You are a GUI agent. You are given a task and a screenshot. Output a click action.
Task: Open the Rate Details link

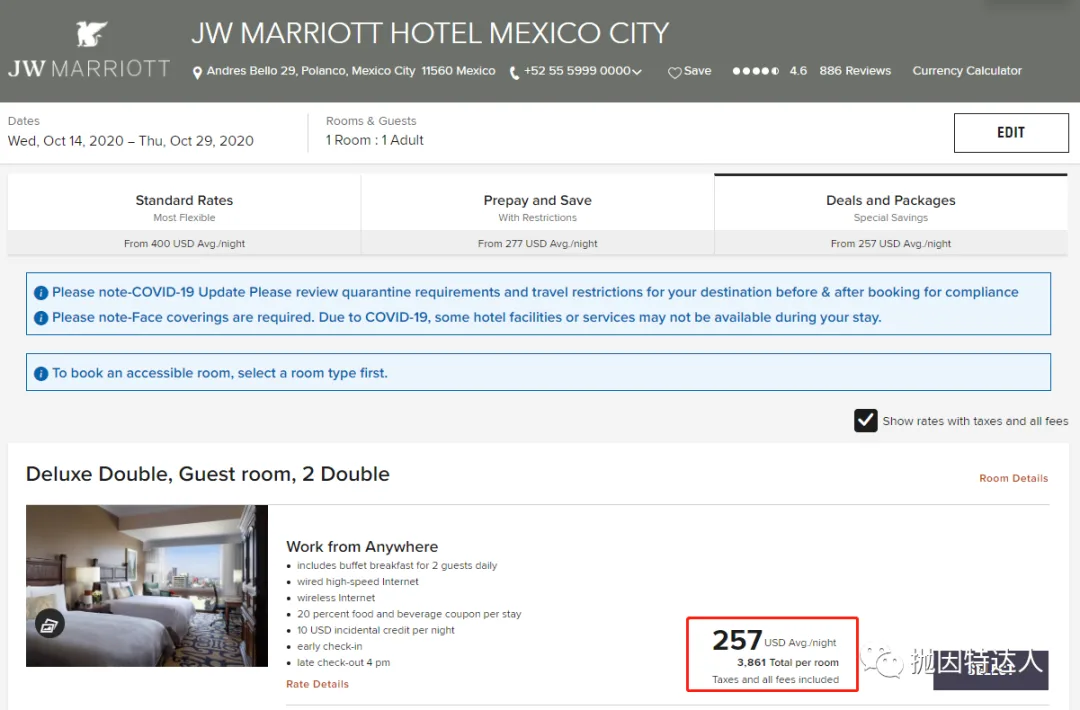pyautogui.click(x=318, y=685)
